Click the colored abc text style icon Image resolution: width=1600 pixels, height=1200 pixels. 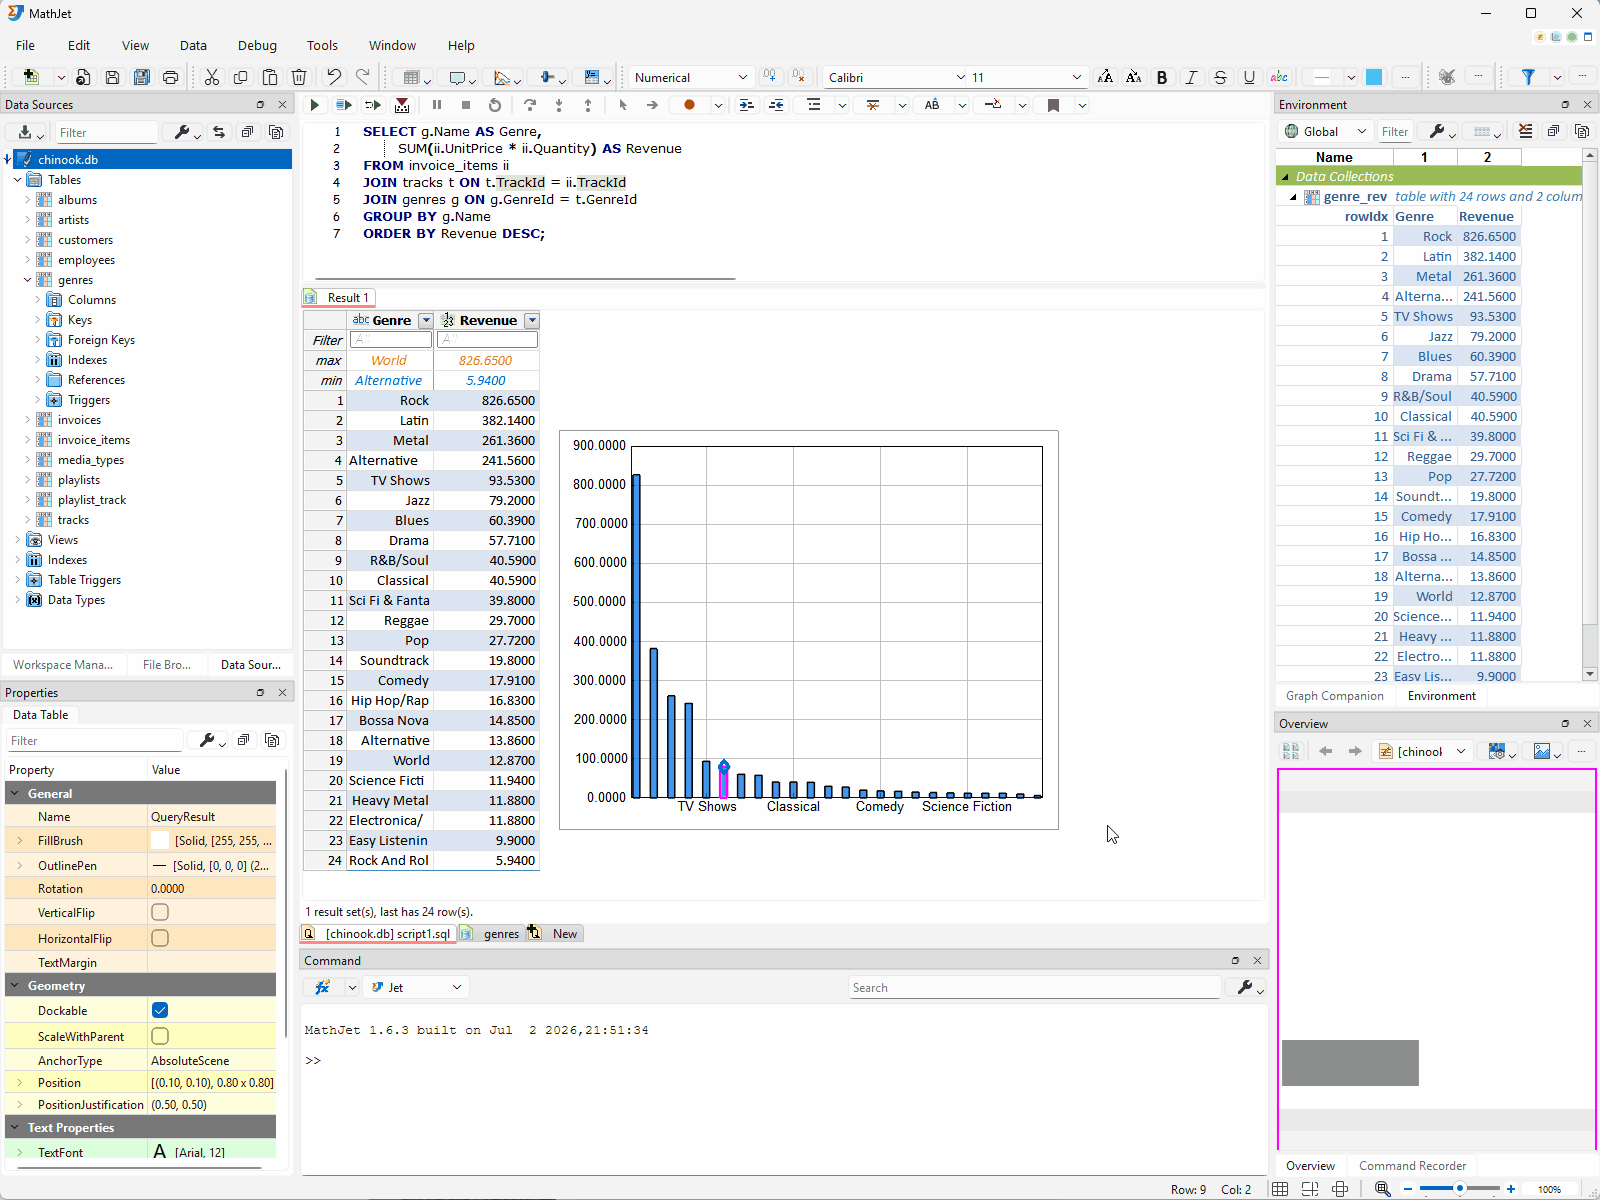1279,77
